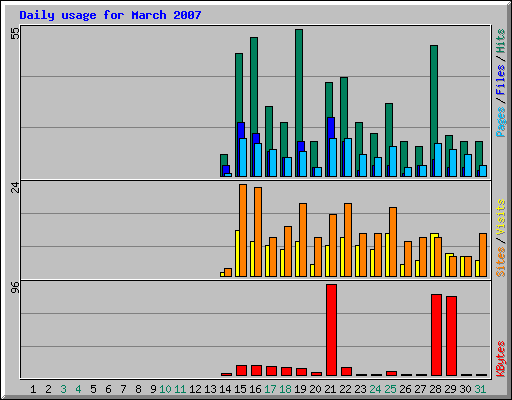Viewport: 512px width, 400px height.
Task: Click day label 31 on the x-axis
Action: coord(480,389)
